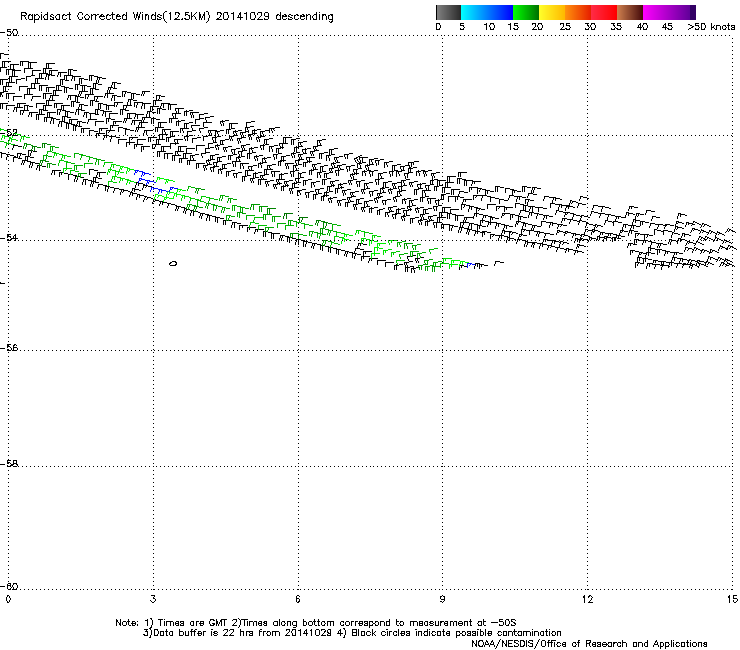This screenshot has height=650, width=740.
Task: Click the gray 0-5 knots color band
Action: (448, 12)
